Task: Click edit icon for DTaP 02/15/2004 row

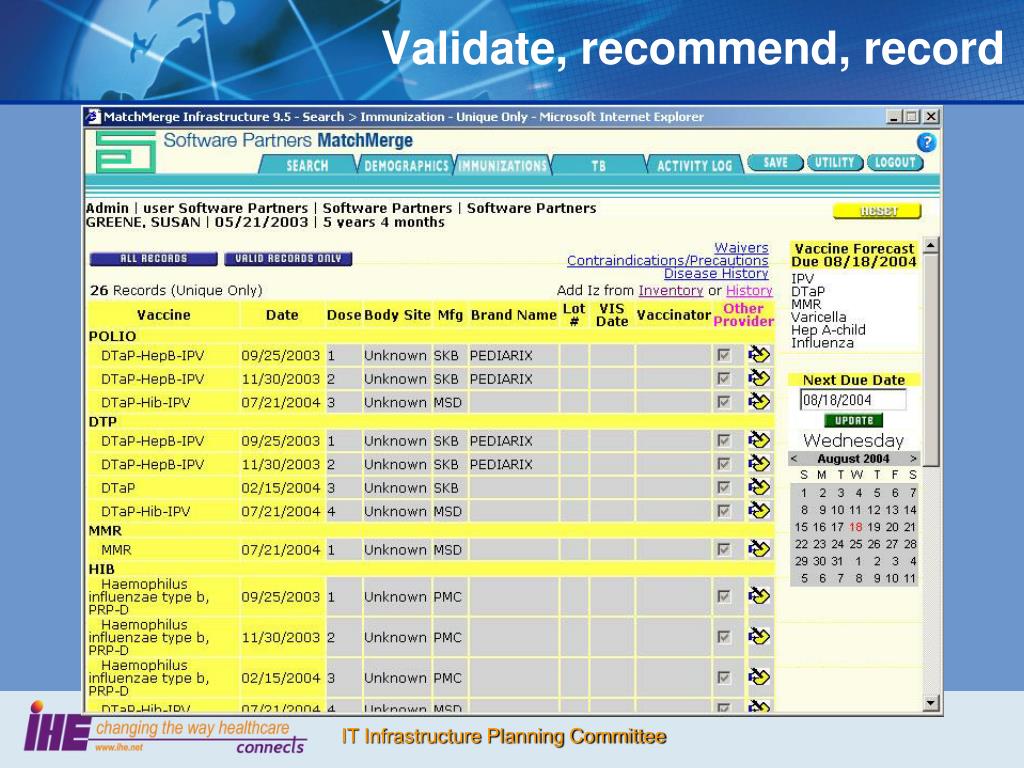Action: [759, 487]
